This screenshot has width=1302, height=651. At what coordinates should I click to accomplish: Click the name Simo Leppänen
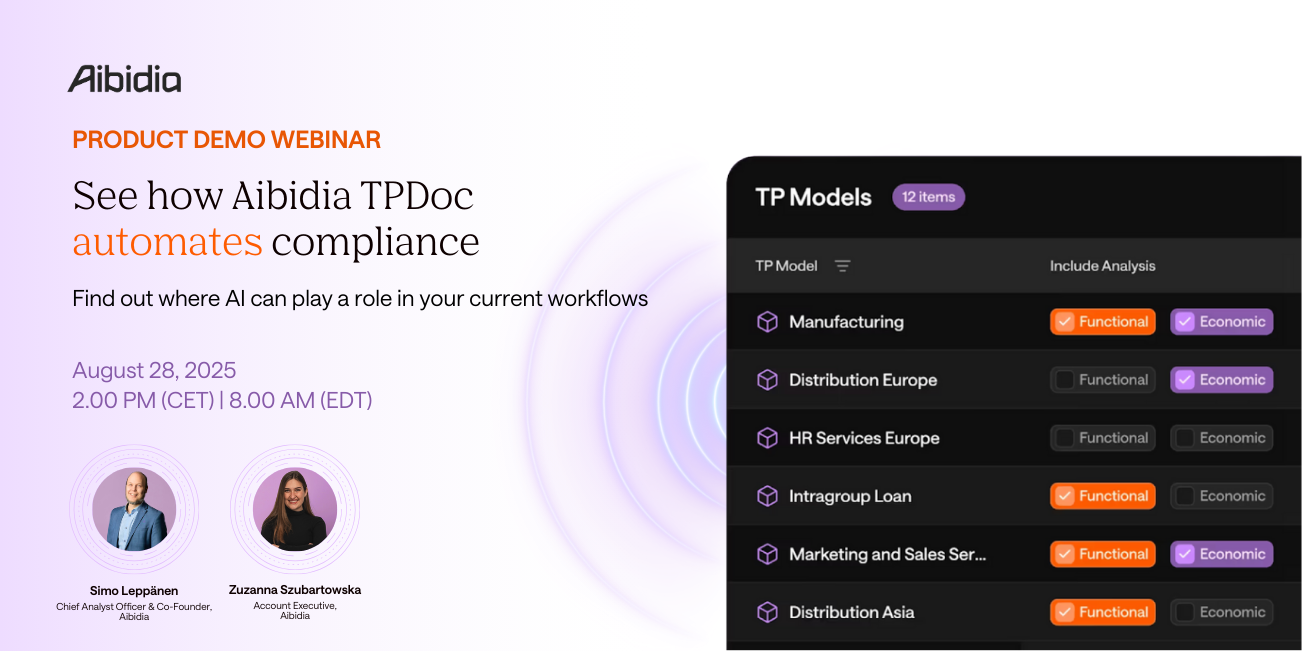tap(134, 591)
